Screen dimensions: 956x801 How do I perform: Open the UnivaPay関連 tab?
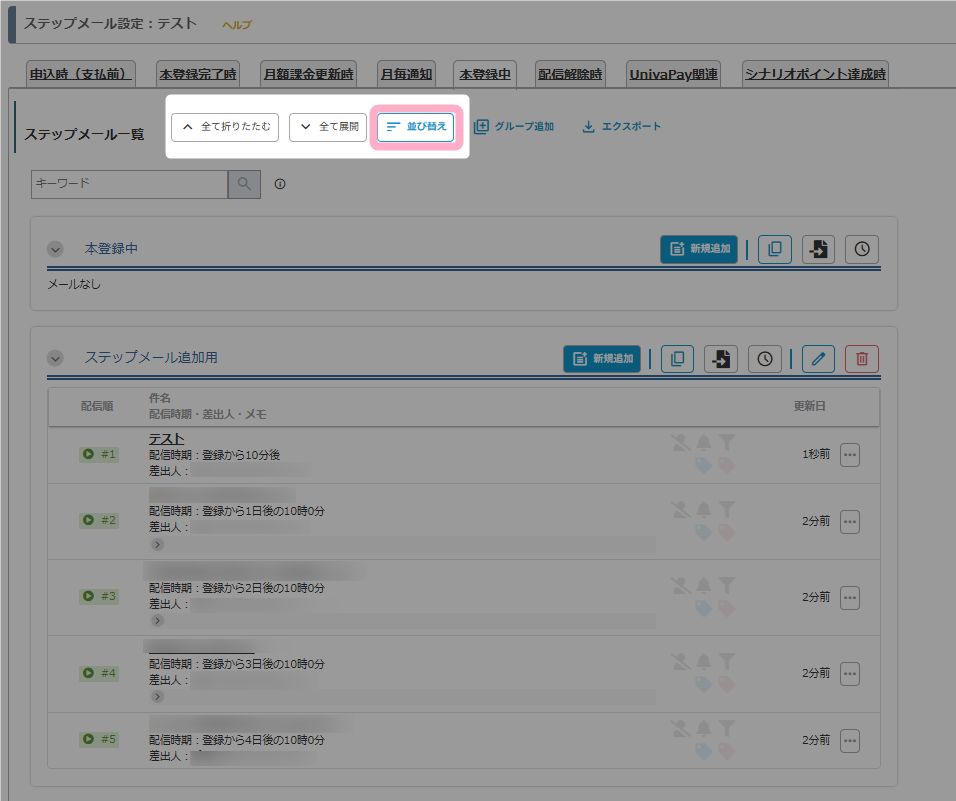tap(673, 74)
